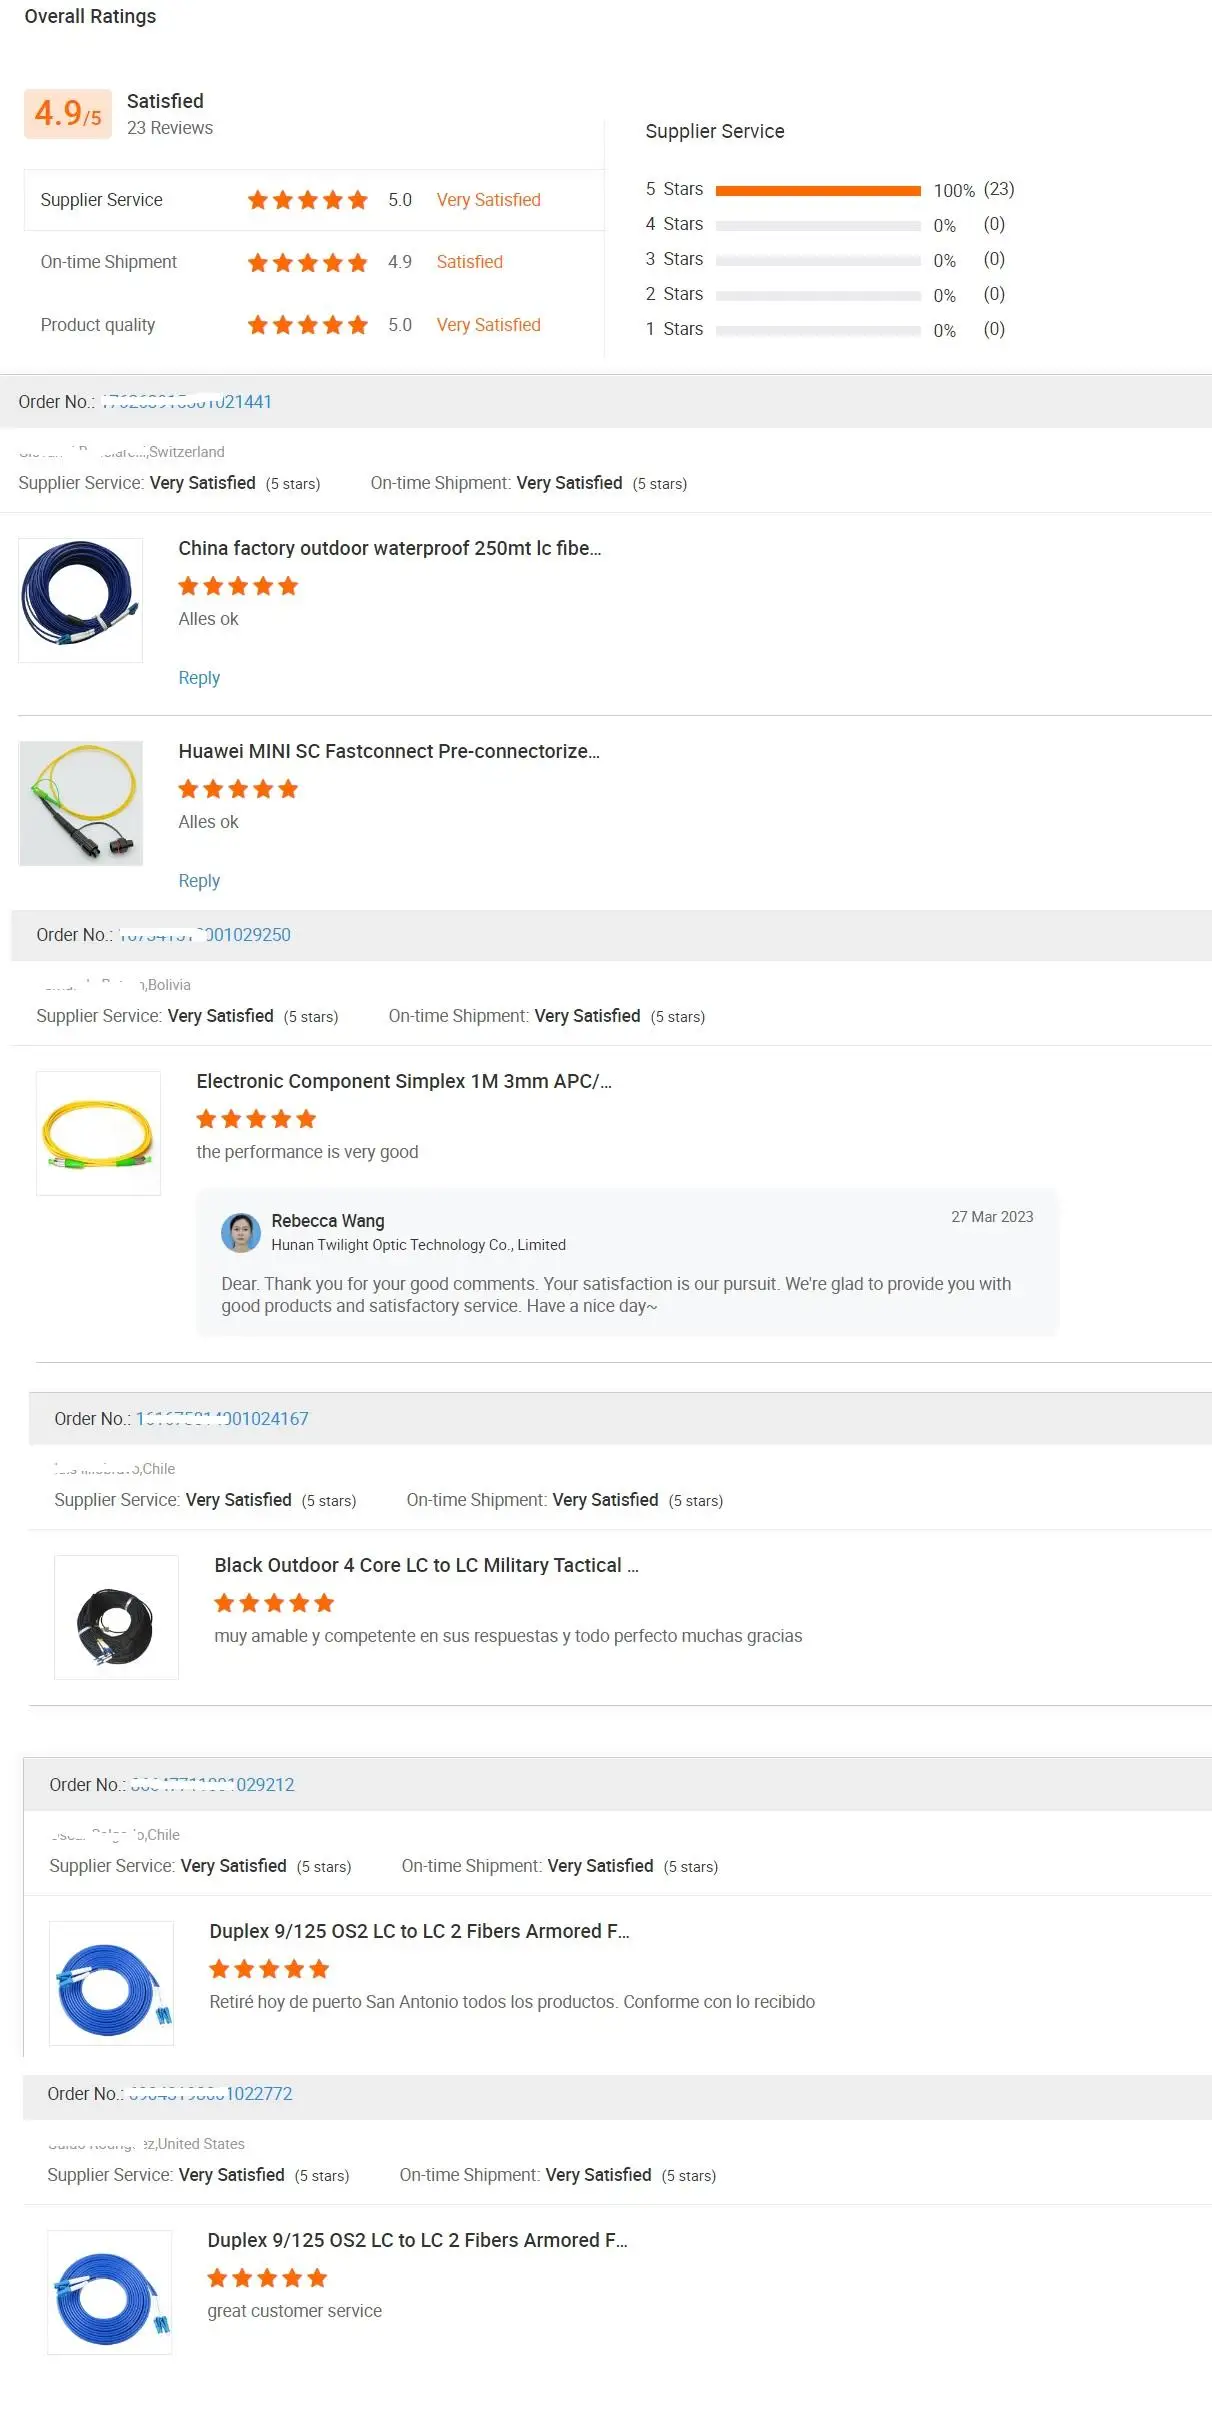This screenshot has width=1212, height=2409.
Task: Click stars under Huawei MINI SC product
Action: (x=238, y=789)
